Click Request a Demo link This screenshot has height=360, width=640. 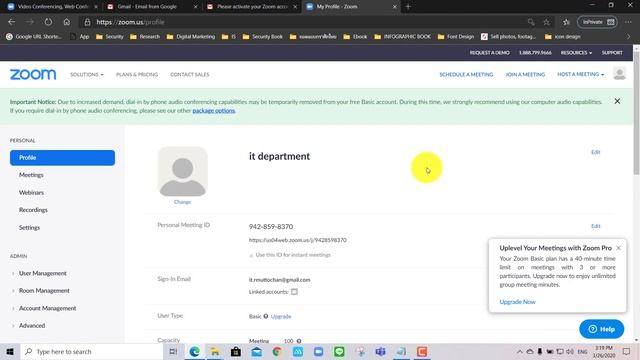(489, 53)
